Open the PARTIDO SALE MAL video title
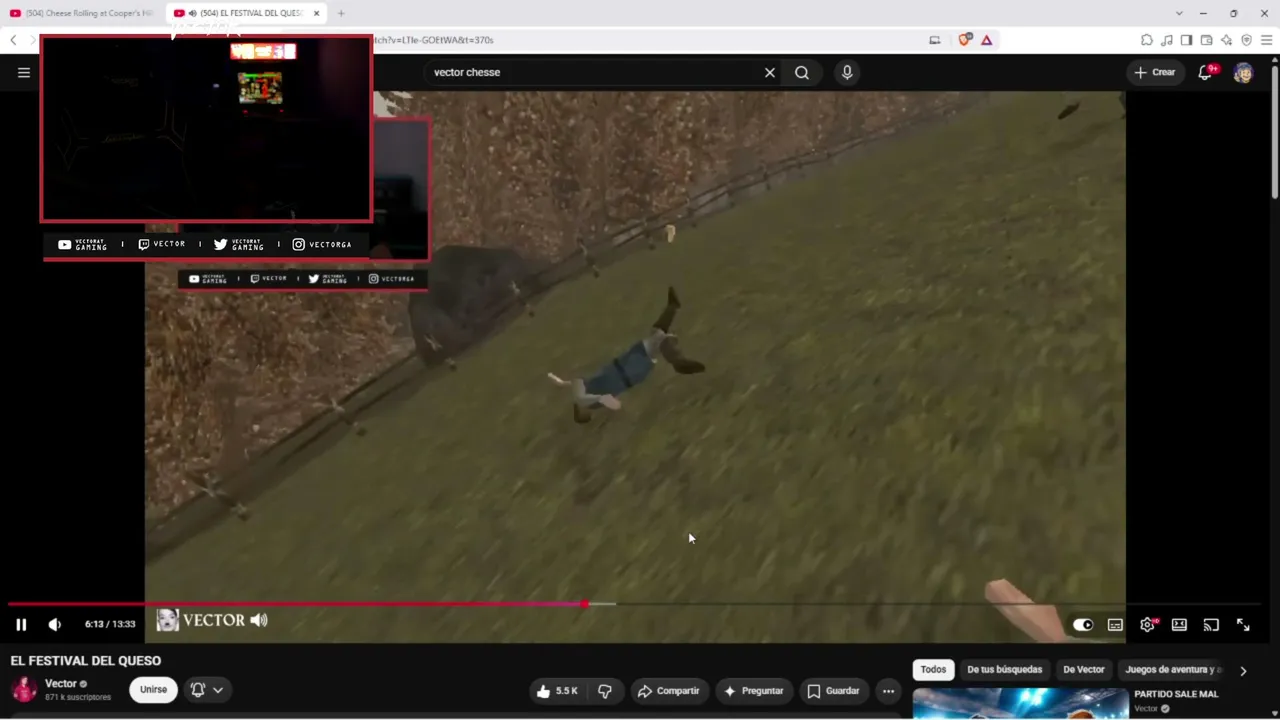This screenshot has width=1280, height=720. point(1176,694)
